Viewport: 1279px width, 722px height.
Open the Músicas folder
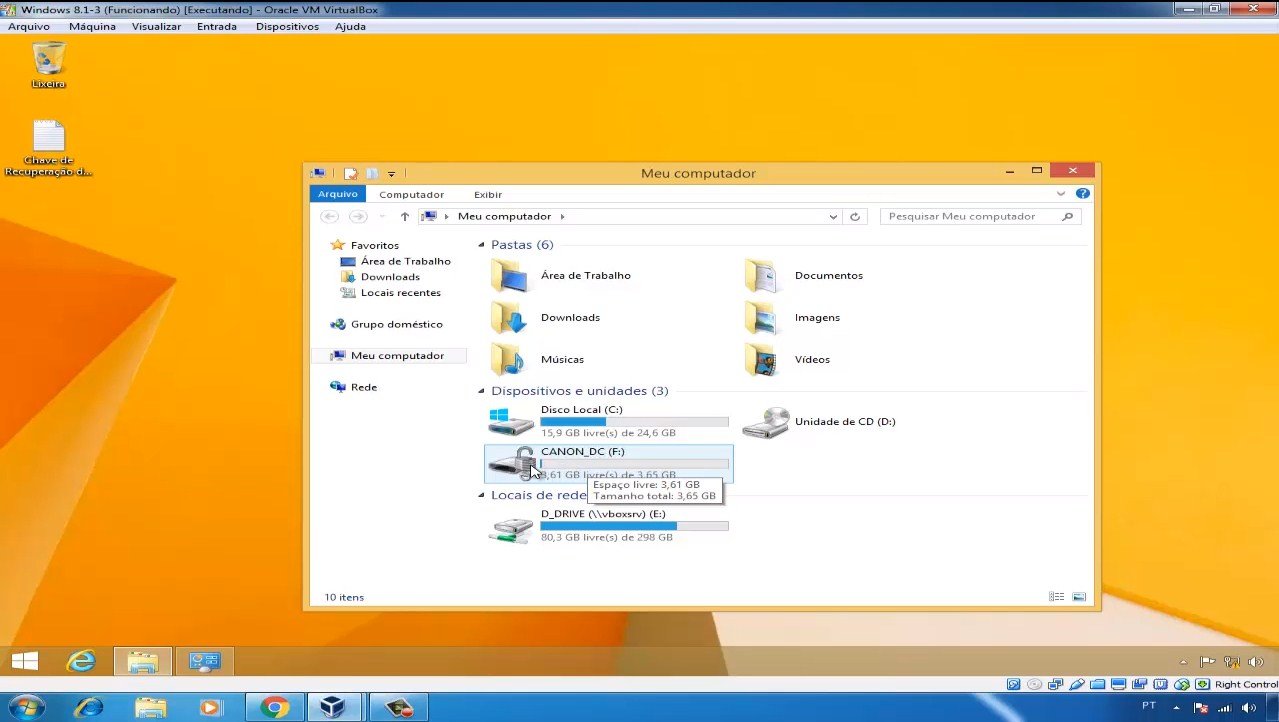pos(538,359)
